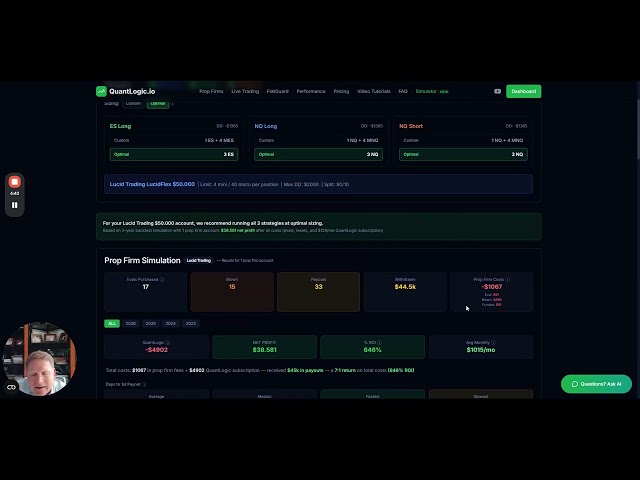Image resolution: width=640 pixels, height=480 pixels.
Task: Click the Questions? Ask AI button
Action: pos(596,384)
